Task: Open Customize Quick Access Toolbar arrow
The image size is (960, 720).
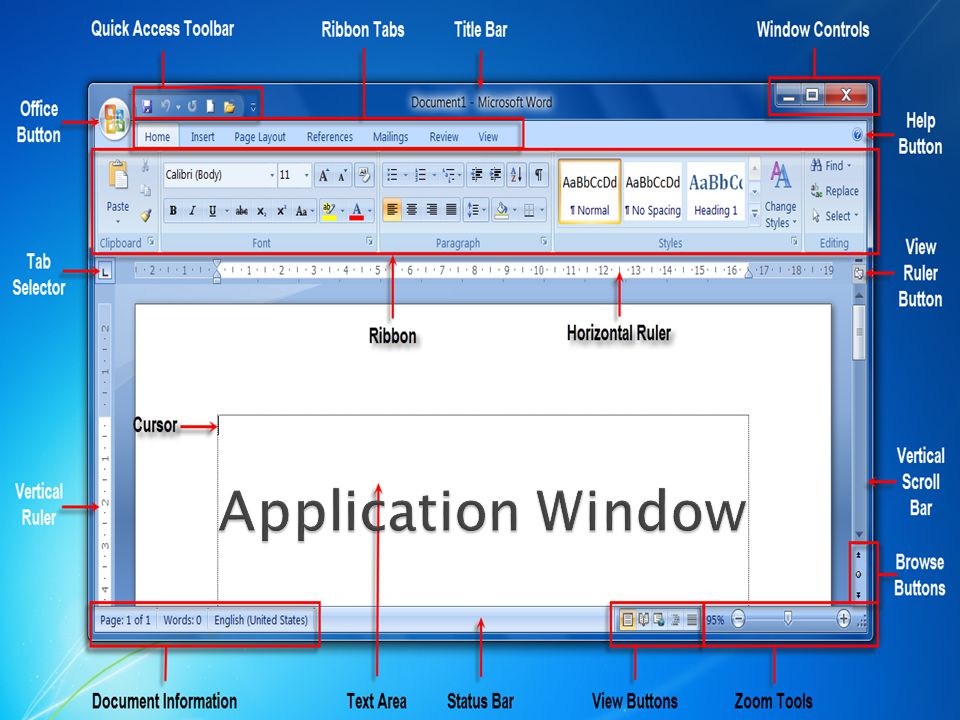Action: pyautogui.click(x=253, y=107)
